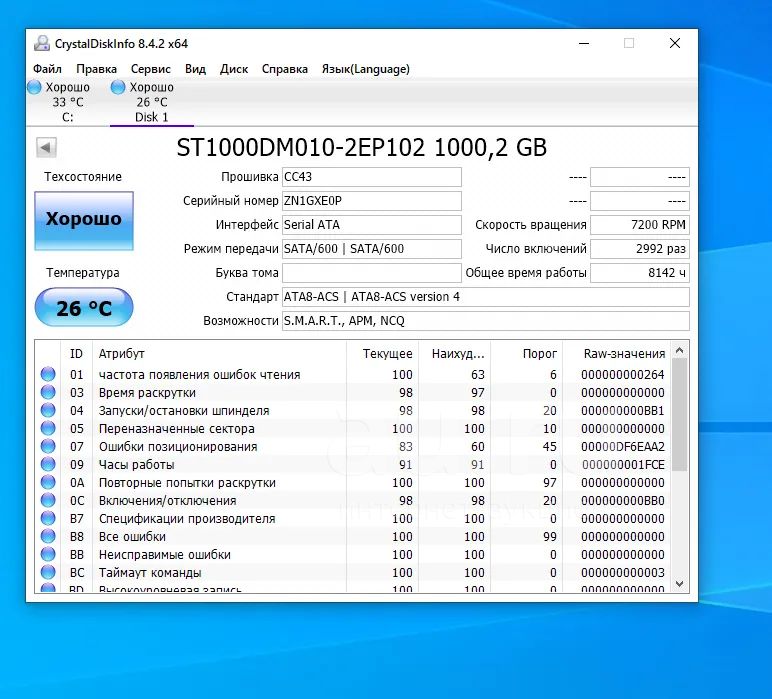Click the CrystalDiskInfo title bar app icon
The image size is (772, 699).
pyautogui.click(x=42, y=43)
